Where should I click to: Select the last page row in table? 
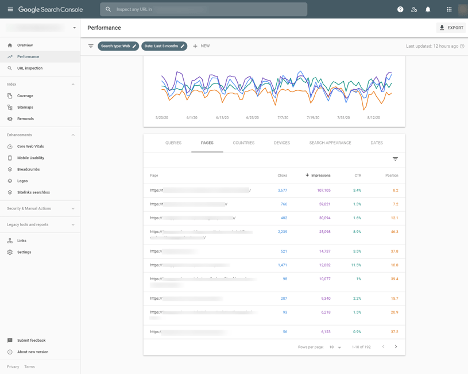(274, 332)
